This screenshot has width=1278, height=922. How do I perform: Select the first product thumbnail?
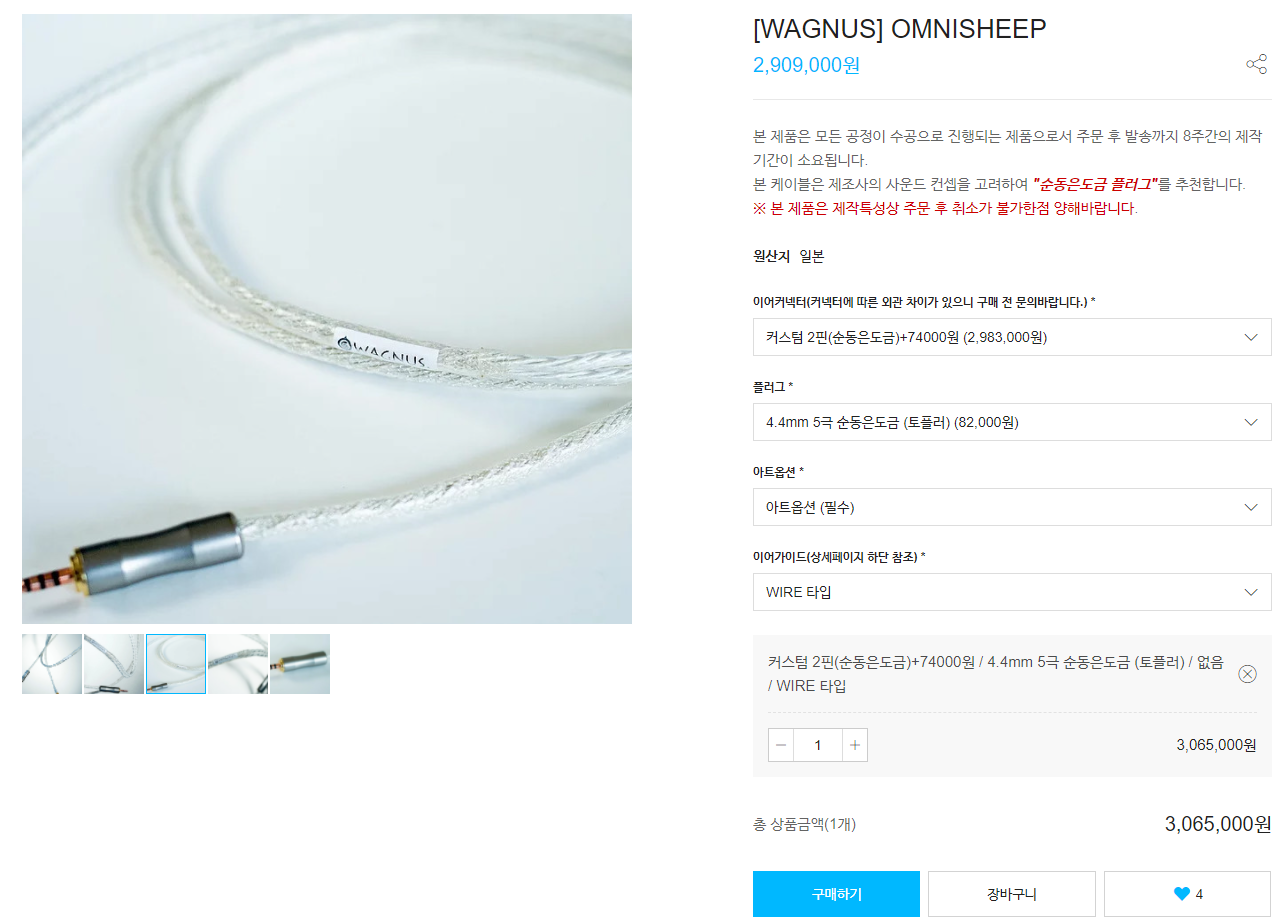52,664
